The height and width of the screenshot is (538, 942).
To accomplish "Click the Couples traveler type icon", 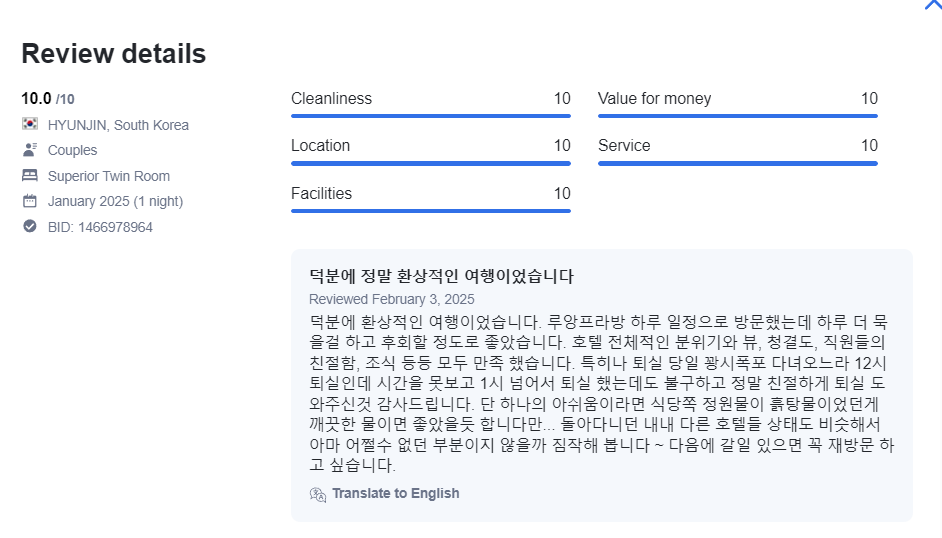I will point(29,150).
